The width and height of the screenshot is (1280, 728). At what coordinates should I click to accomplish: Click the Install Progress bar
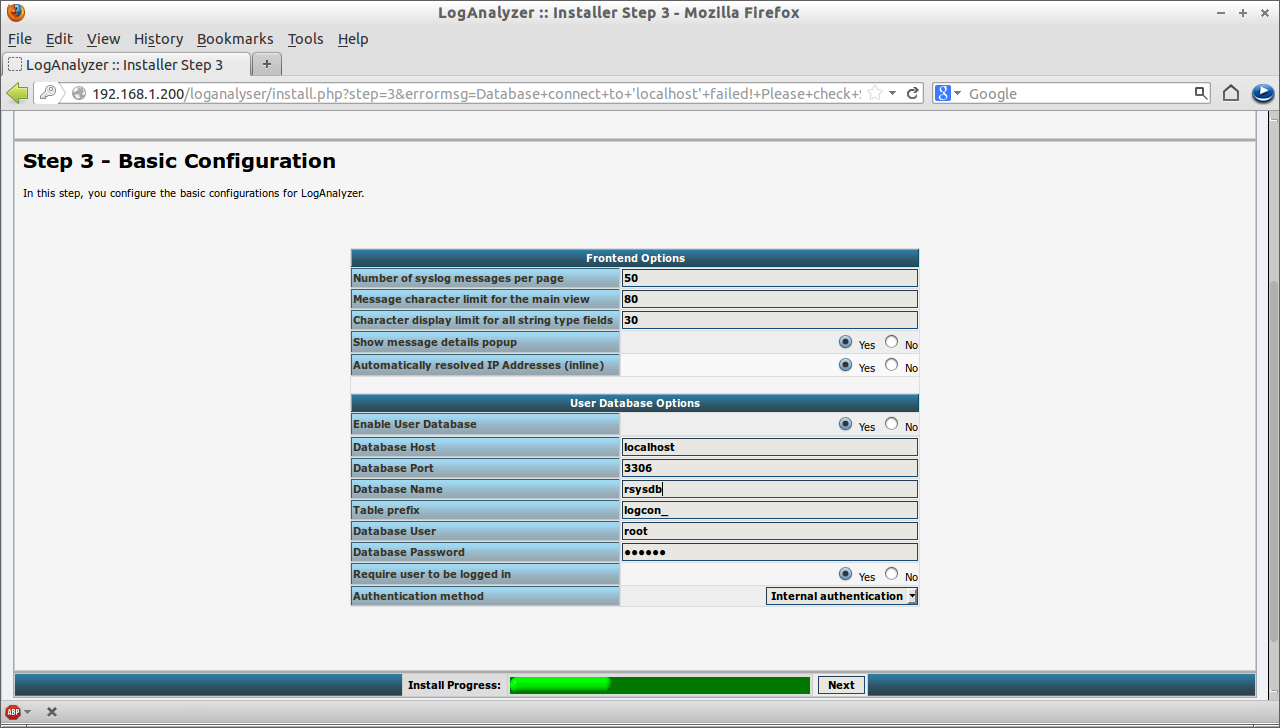click(x=660, y=685)
